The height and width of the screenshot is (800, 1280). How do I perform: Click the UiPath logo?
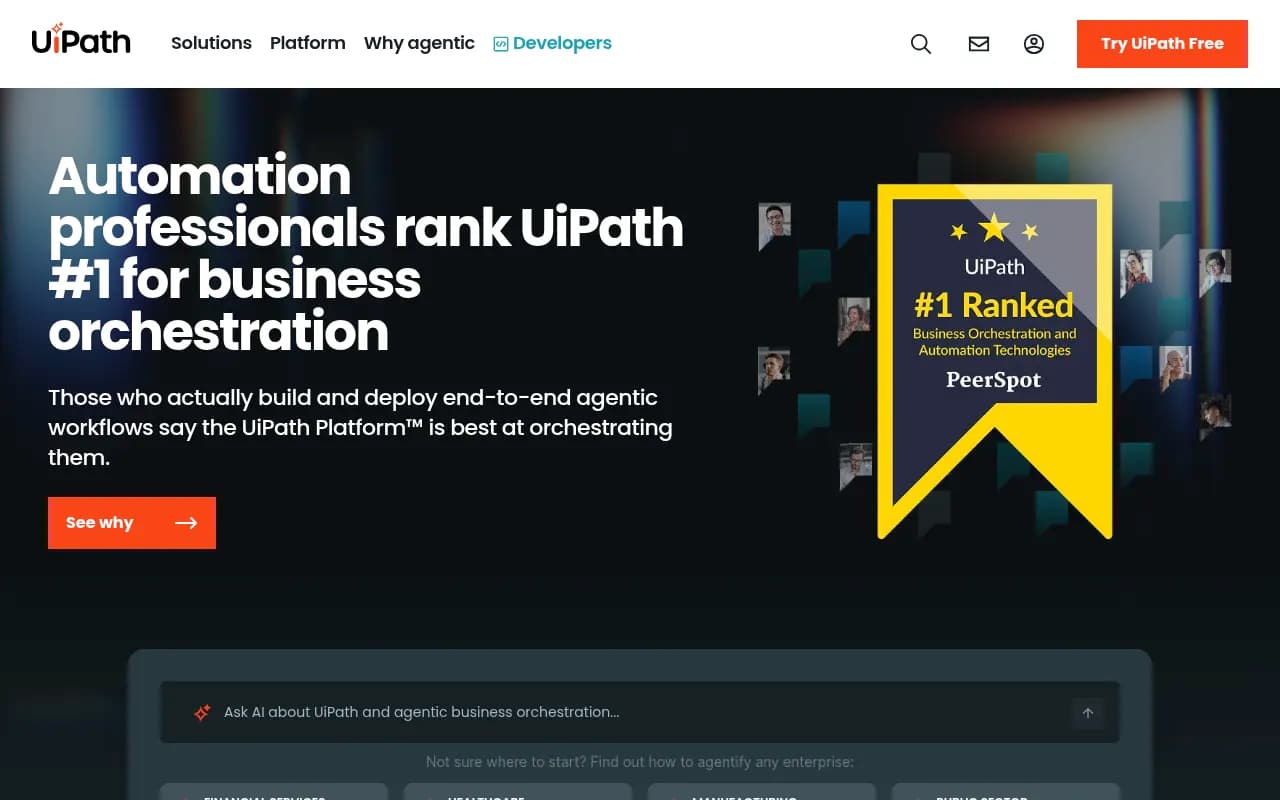(x=80, y=40)
